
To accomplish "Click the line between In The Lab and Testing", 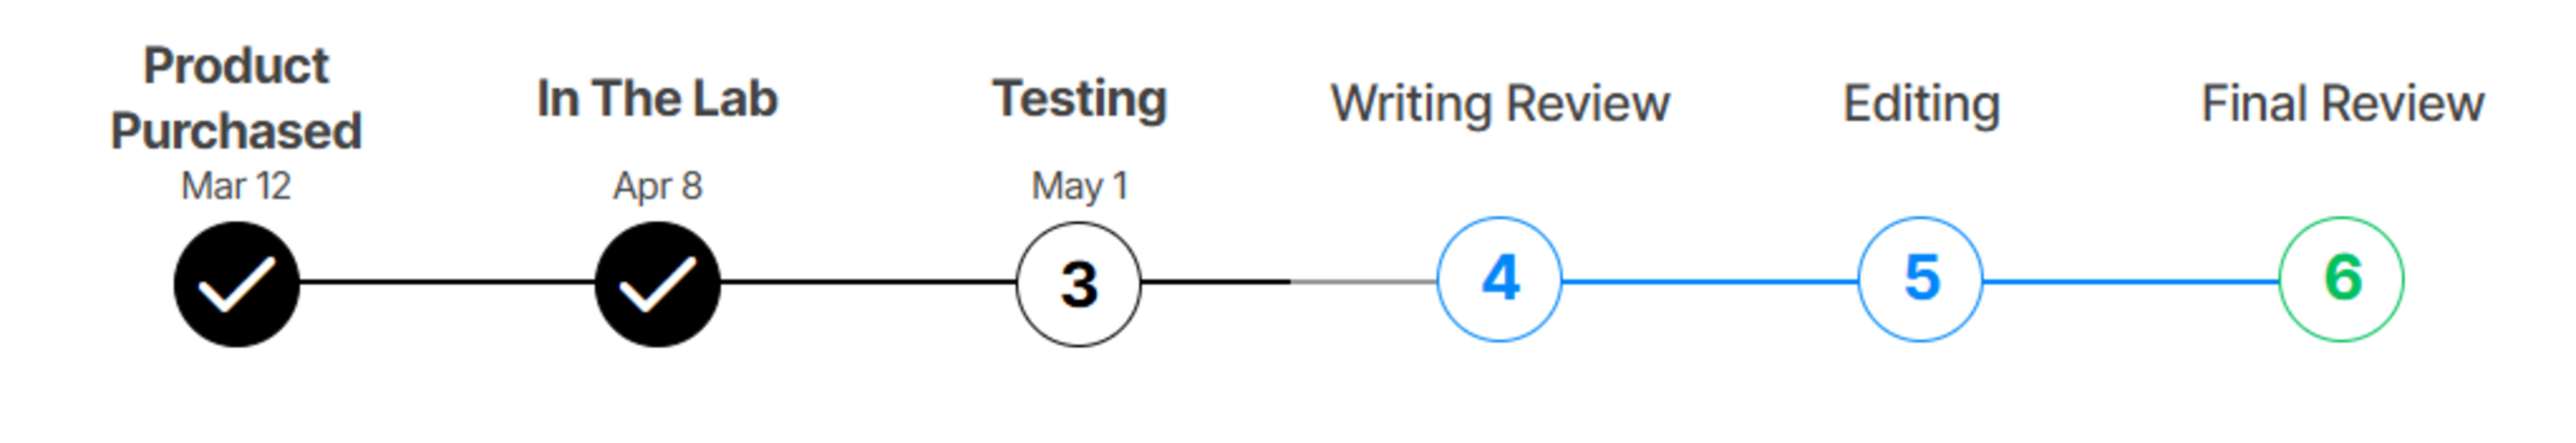I will point(868,282).
